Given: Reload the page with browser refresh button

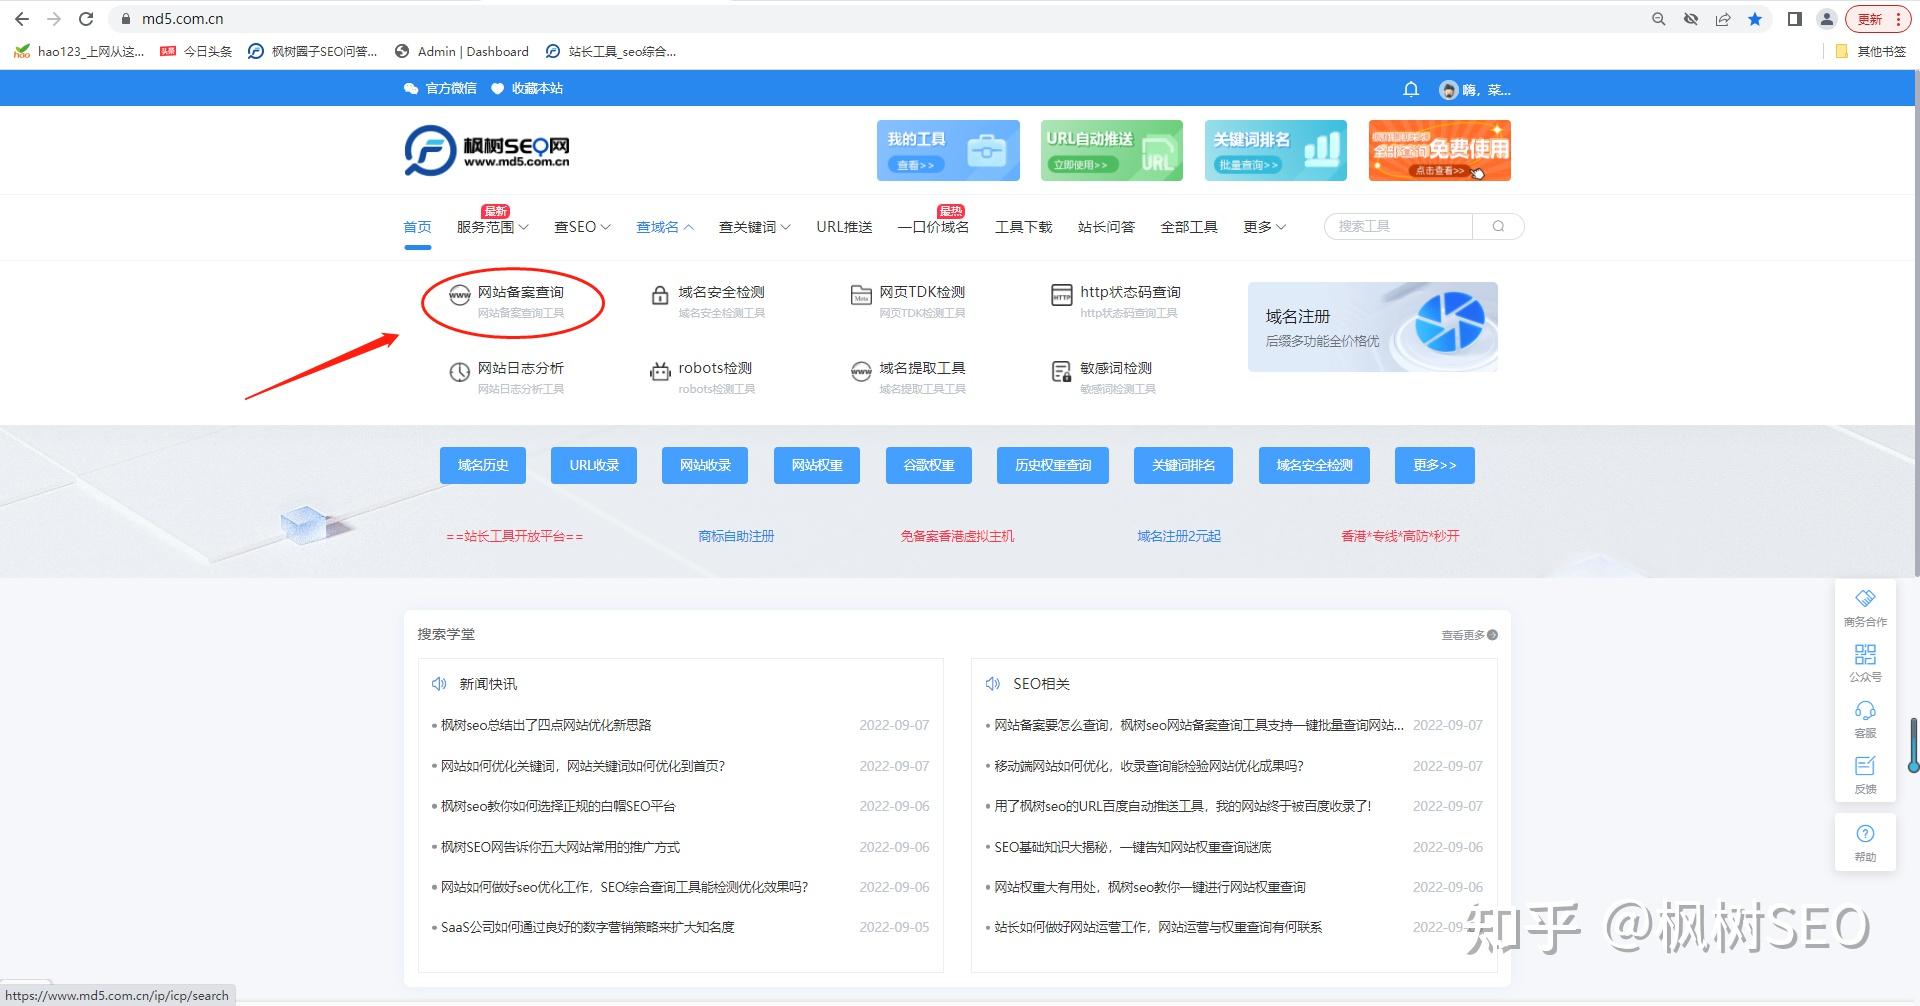Looking at the screenshot, I should click(86, 19).
